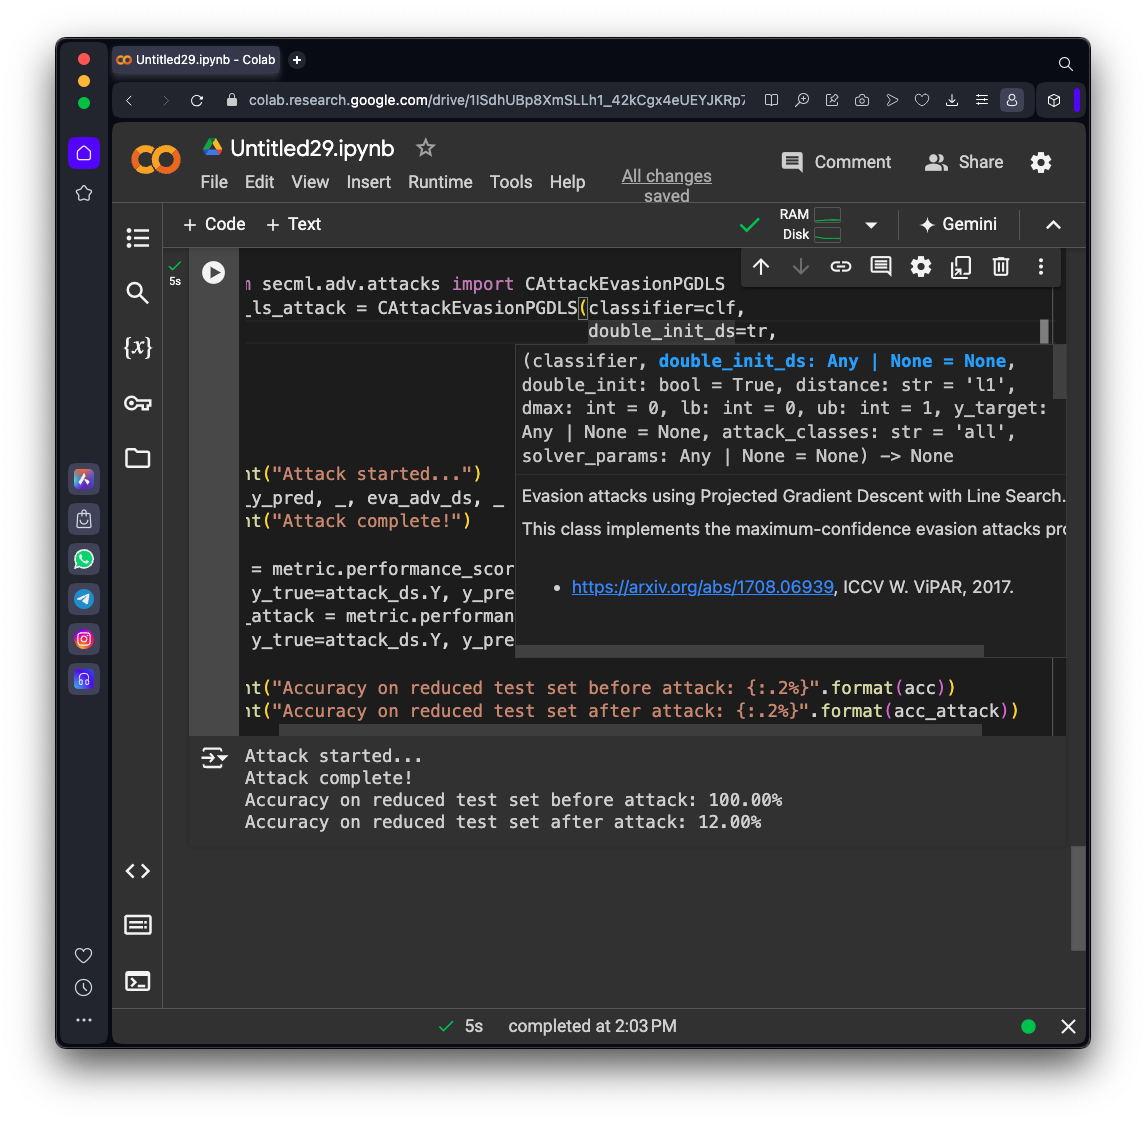The image size is (1146, 1122).
Task: Open the Tools menu
Action: tap(510, 182)
